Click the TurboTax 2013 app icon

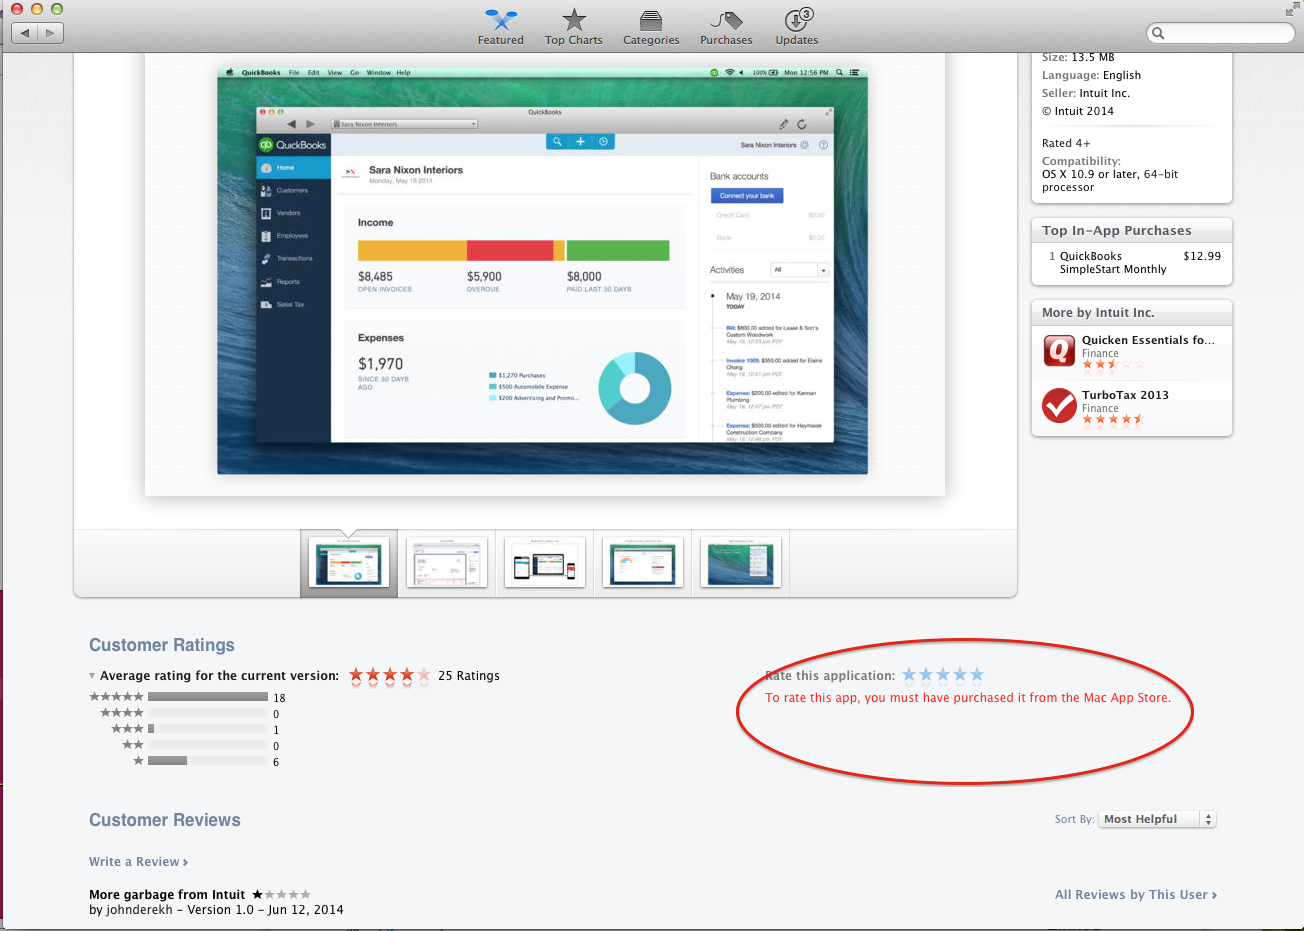1059,406
